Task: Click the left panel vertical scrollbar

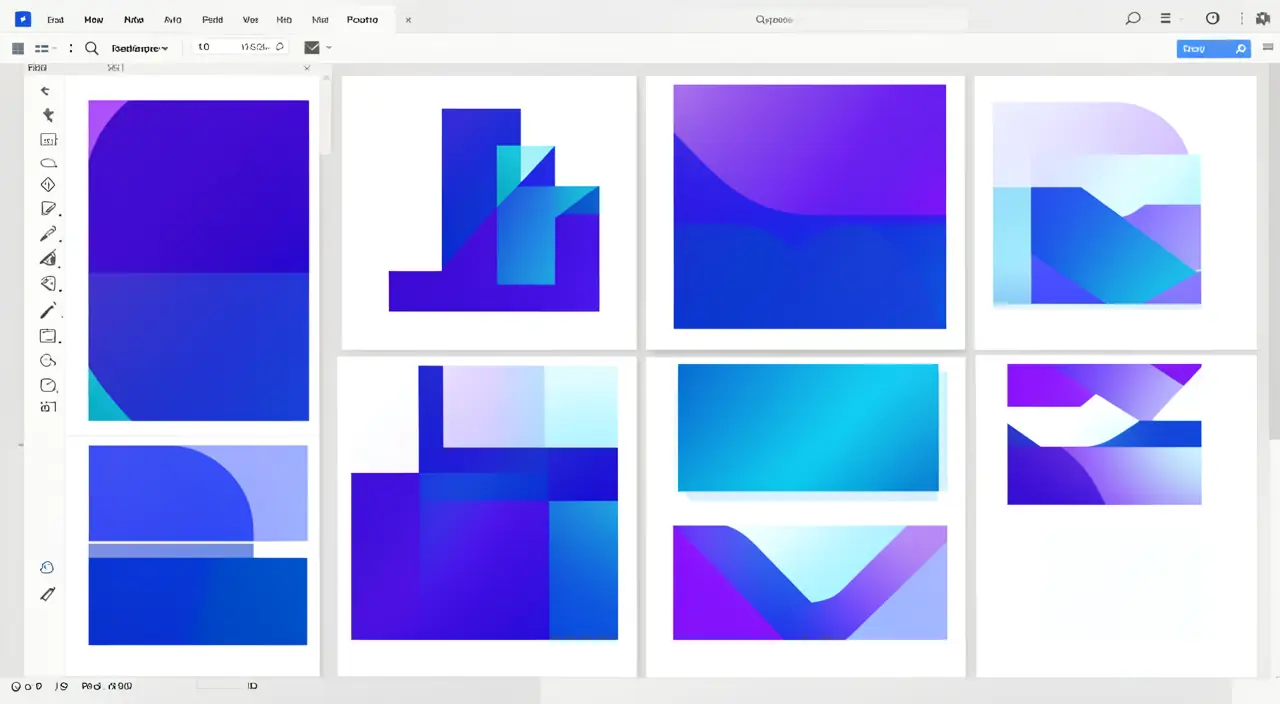Action: pyautogui.click(x=325, y=115)
